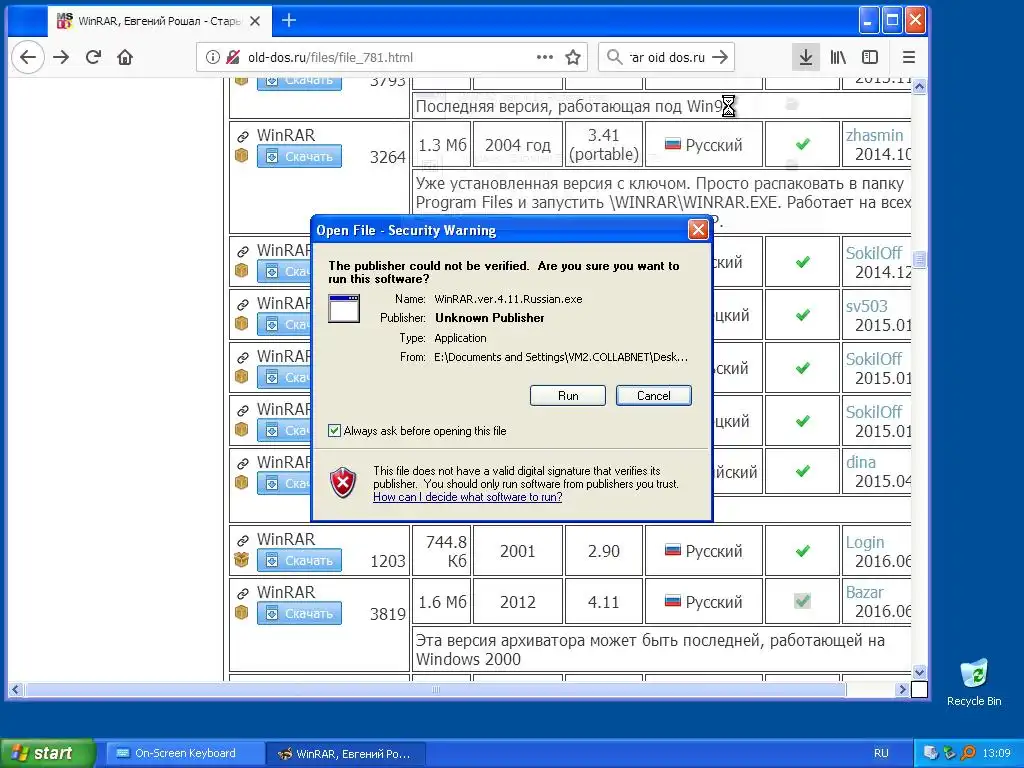
Task: Open the downloads panel
Action: coord(806,57)
